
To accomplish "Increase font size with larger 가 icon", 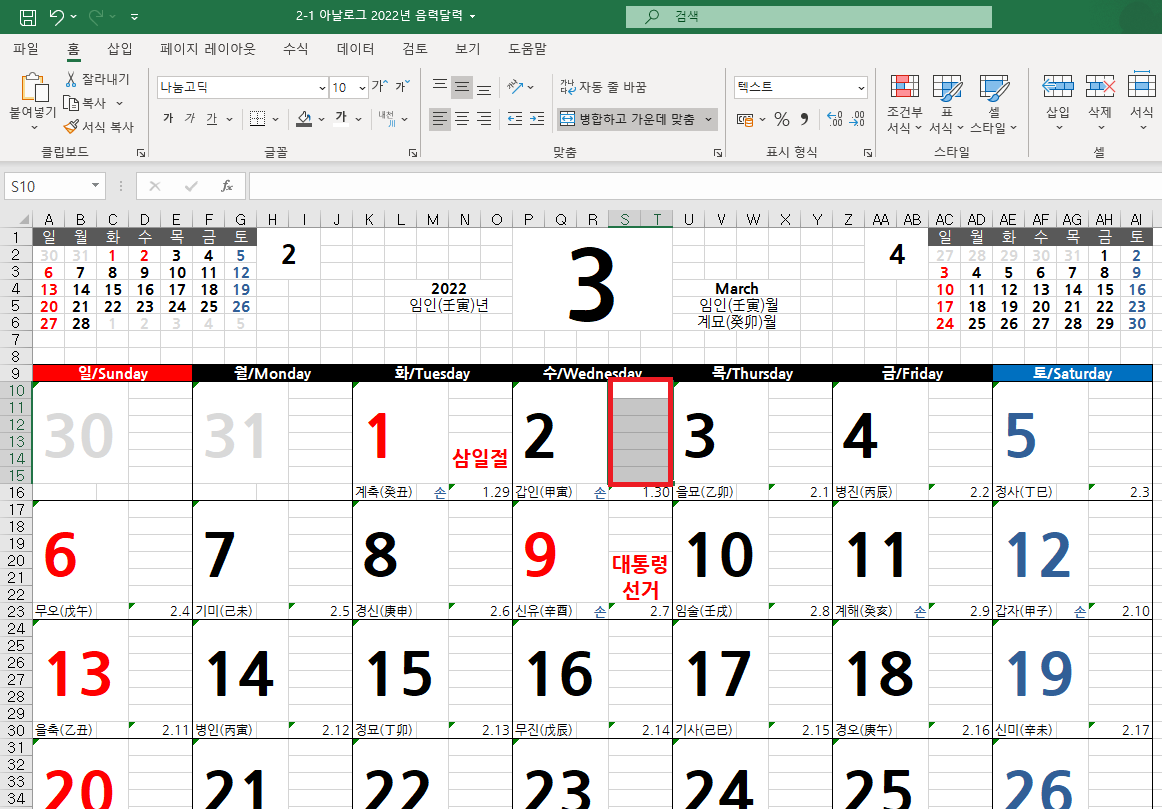I will point(379,87).
